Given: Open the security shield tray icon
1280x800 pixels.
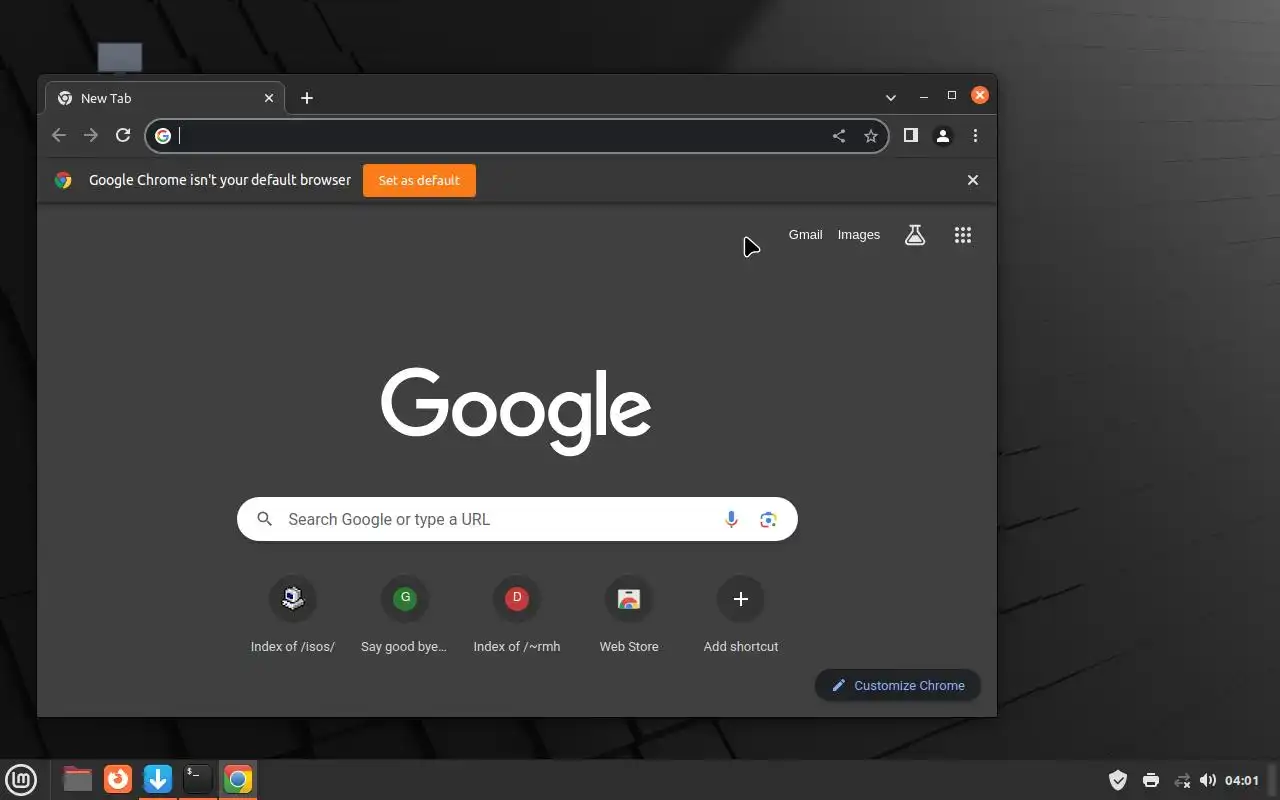Looking at the screenshot, I should (1118, 780).
